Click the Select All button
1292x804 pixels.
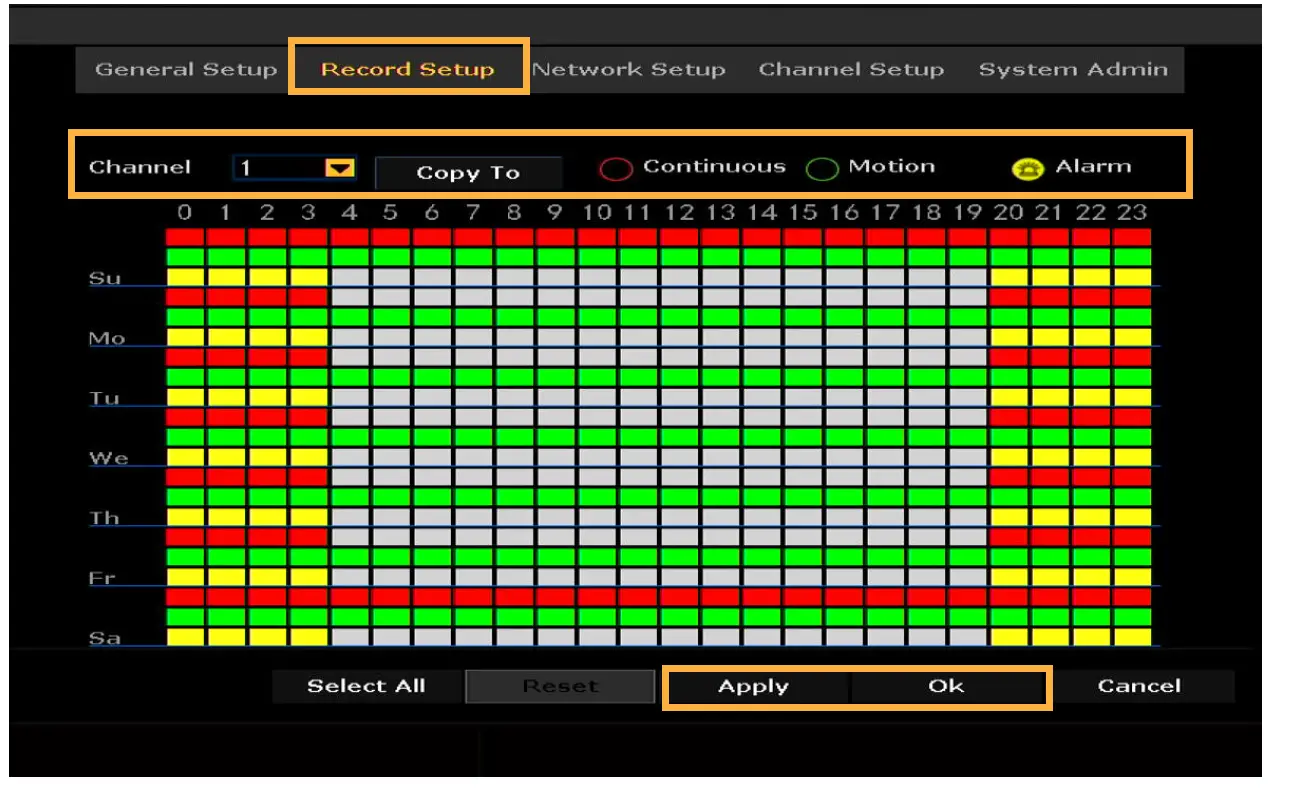(366, 686)
